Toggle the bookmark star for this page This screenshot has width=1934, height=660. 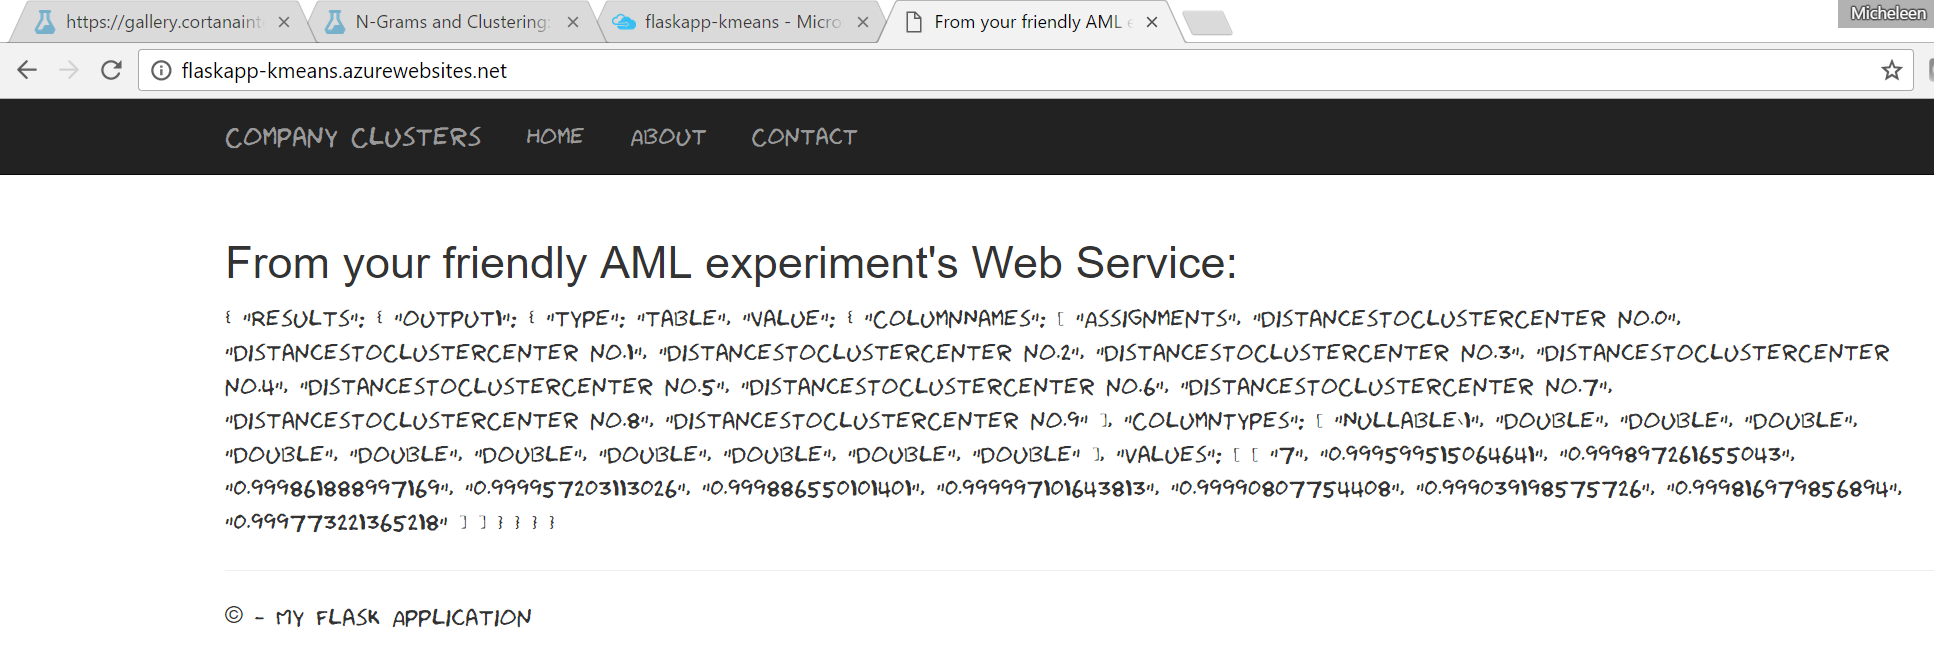[x=1891, y=70]
